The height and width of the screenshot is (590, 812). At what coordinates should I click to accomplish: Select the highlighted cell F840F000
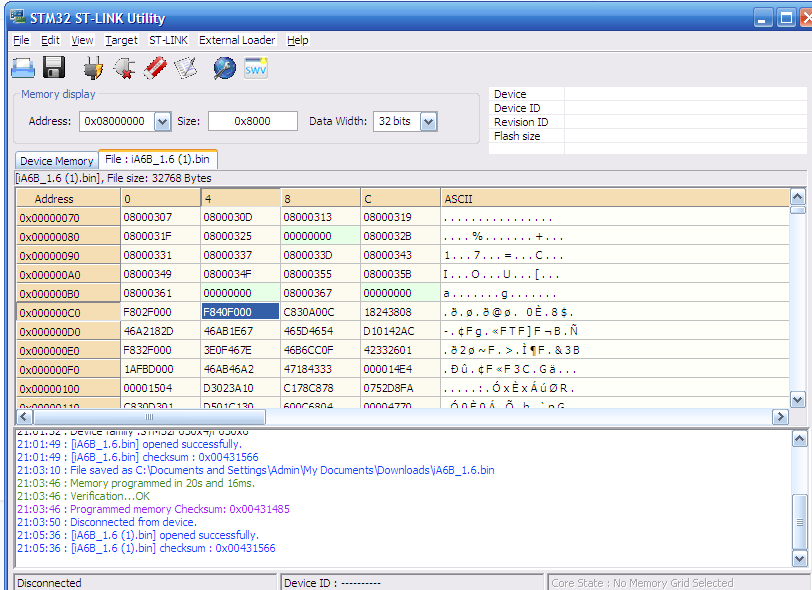pos(240,312)
